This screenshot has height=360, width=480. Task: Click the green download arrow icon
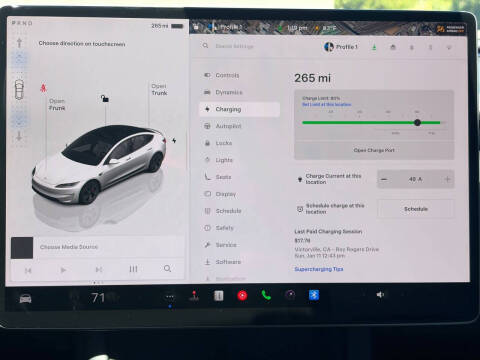(x=374, y=47)
